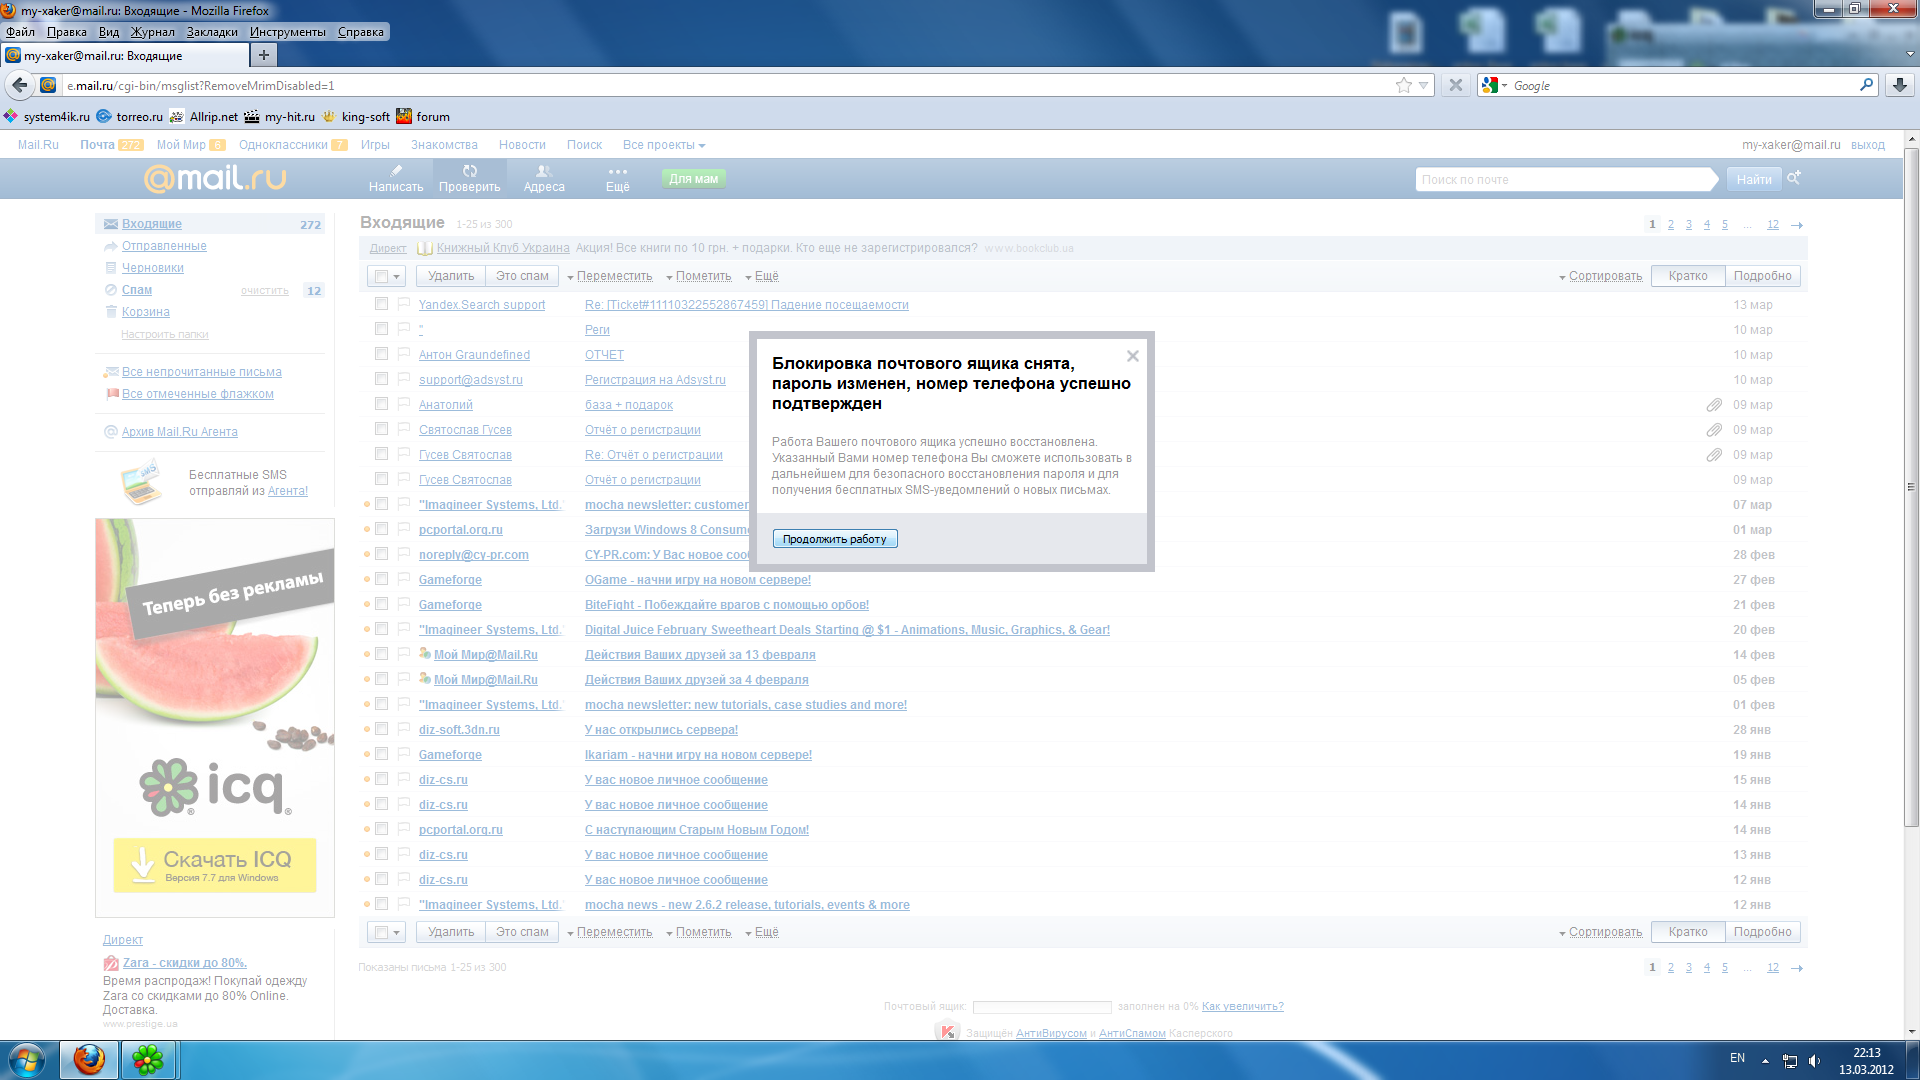Open a new tab with plus button

[x=264, y=55]
